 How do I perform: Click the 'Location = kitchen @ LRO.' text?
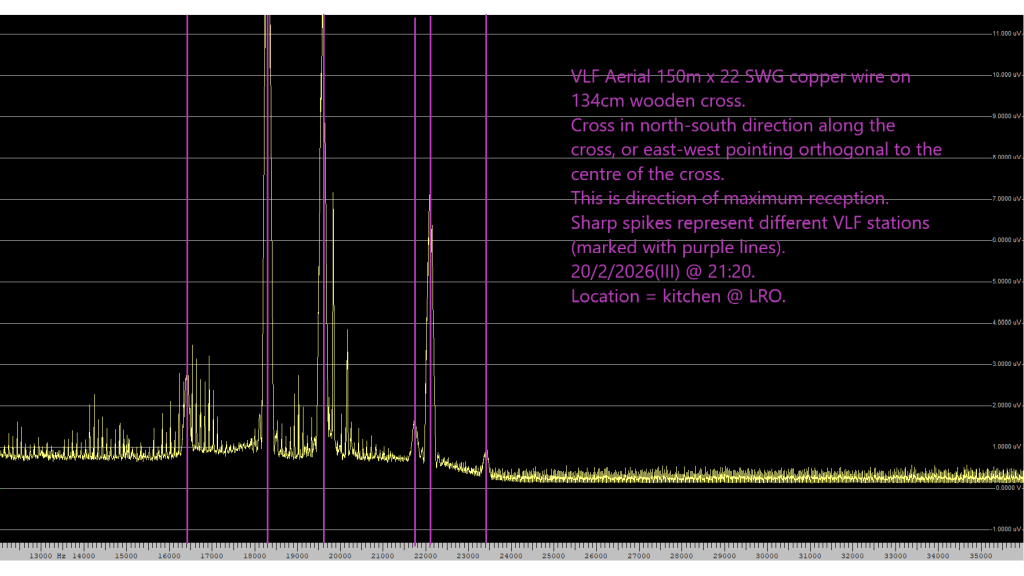(678, 296)
